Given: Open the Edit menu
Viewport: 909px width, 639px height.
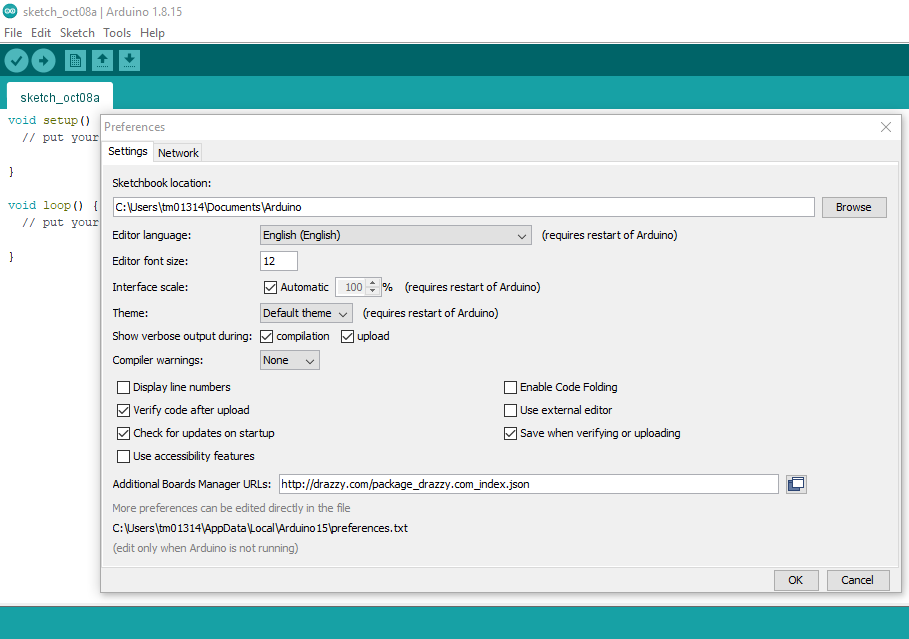Looking at the screenshot, I should 41,33.
